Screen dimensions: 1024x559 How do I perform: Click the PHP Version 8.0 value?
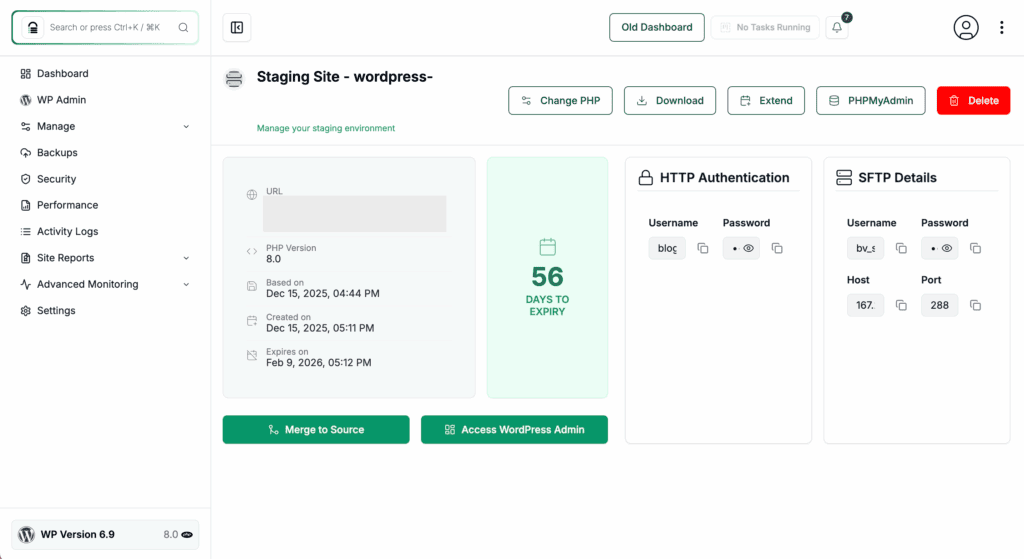(273, 259)
